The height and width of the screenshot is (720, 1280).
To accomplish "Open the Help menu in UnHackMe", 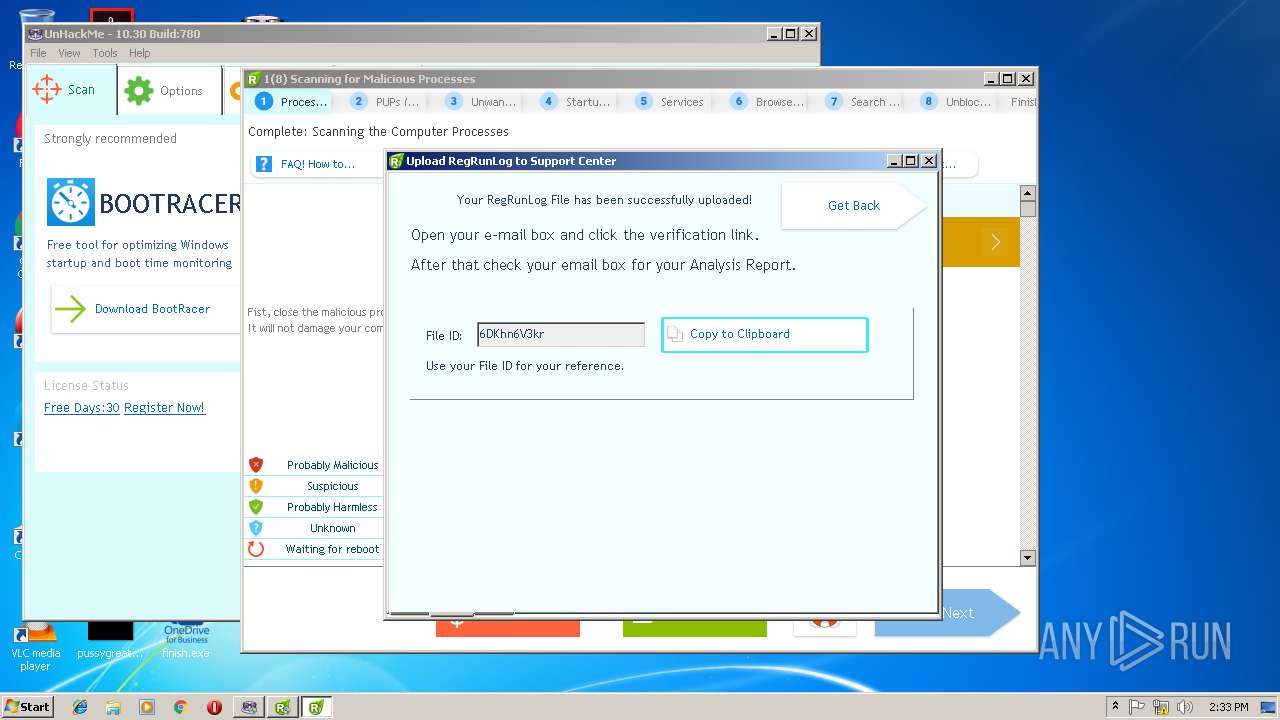I will pyautogui.click(x=140, y=53).
